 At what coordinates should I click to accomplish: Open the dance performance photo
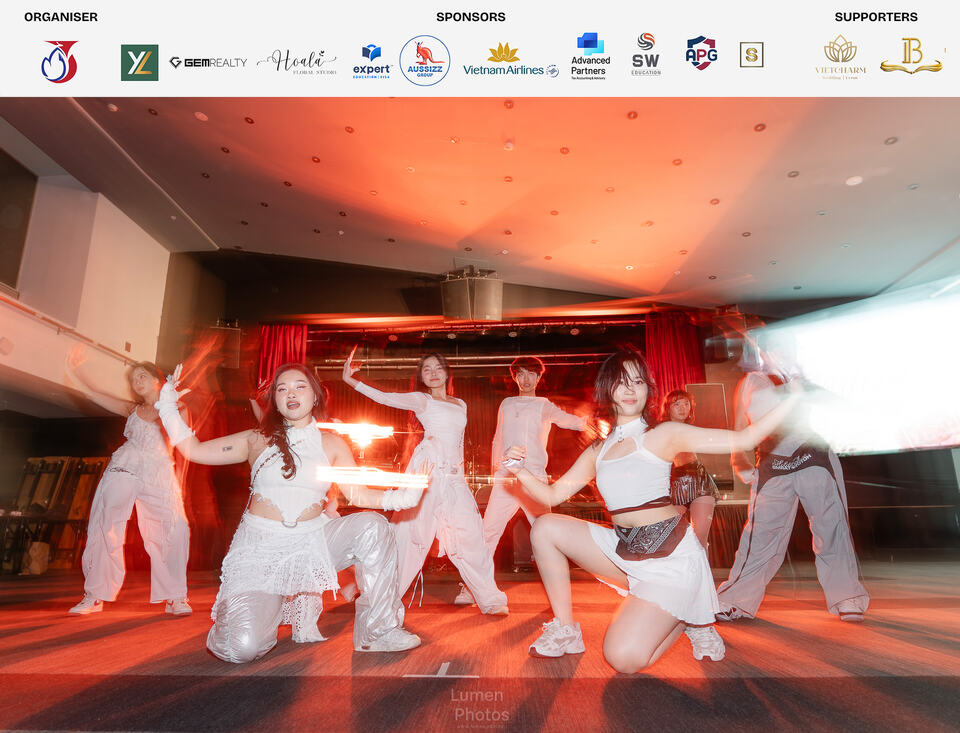(480, 415)
